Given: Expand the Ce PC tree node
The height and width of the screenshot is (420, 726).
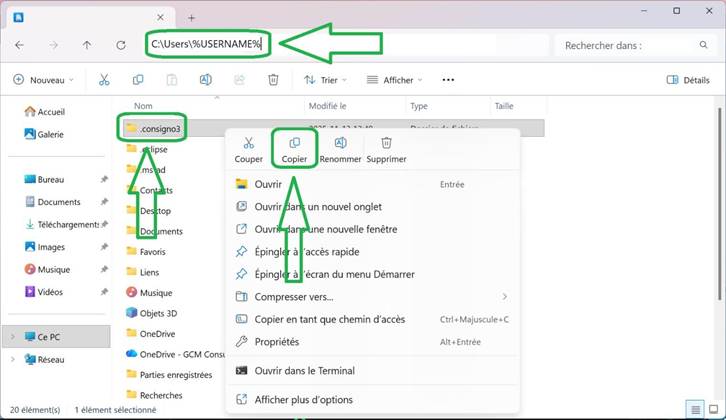Looking at the screenshot, I should (x=13, y=337).
